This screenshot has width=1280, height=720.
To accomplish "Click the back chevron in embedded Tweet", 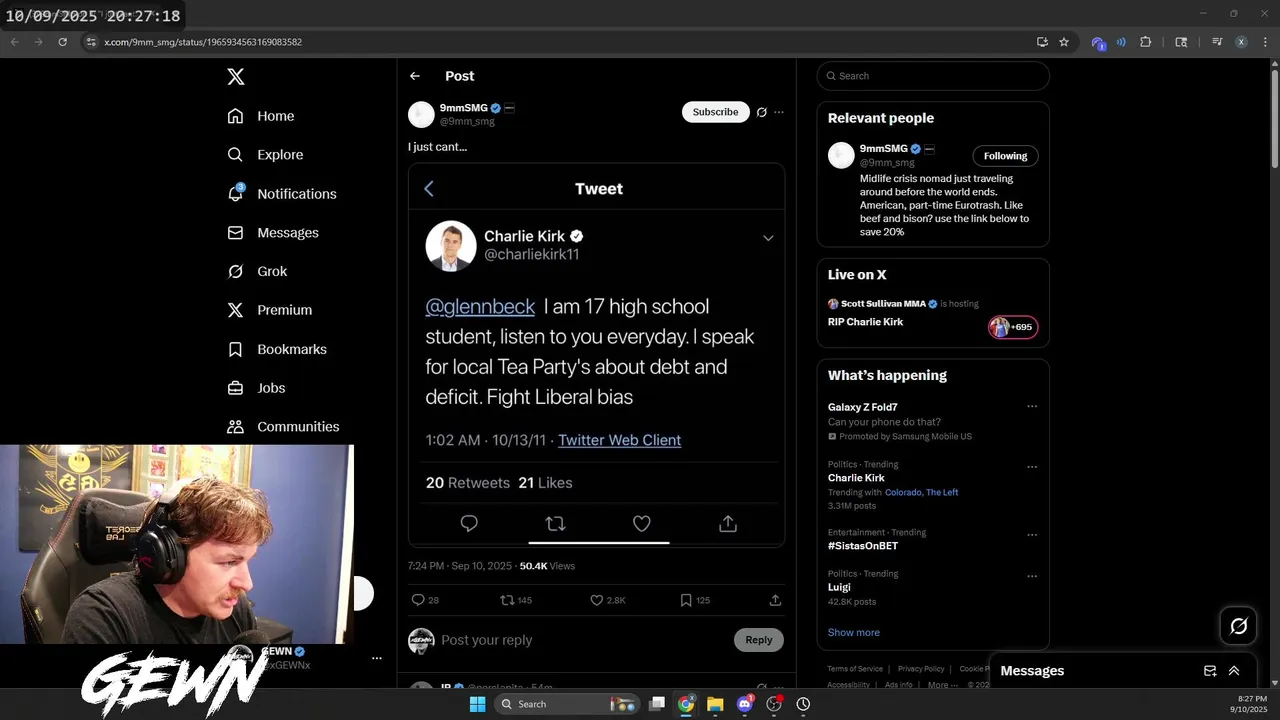I will pyautogui.click(x=429, y=188).
